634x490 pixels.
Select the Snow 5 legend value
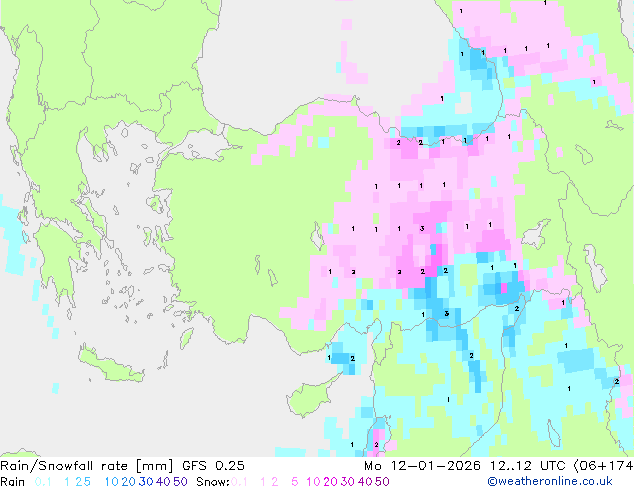point(295,482)
